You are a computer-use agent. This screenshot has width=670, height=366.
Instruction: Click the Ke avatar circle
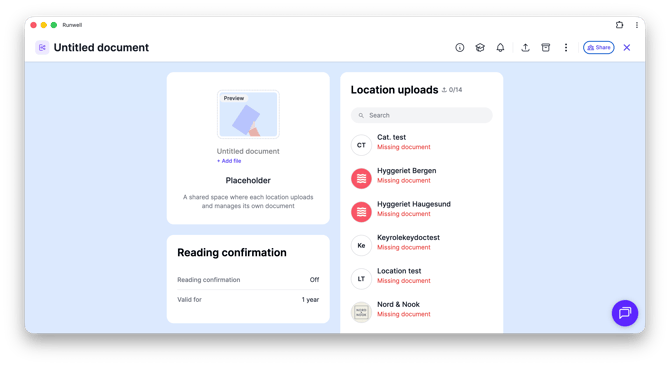(x=361, y=245)
